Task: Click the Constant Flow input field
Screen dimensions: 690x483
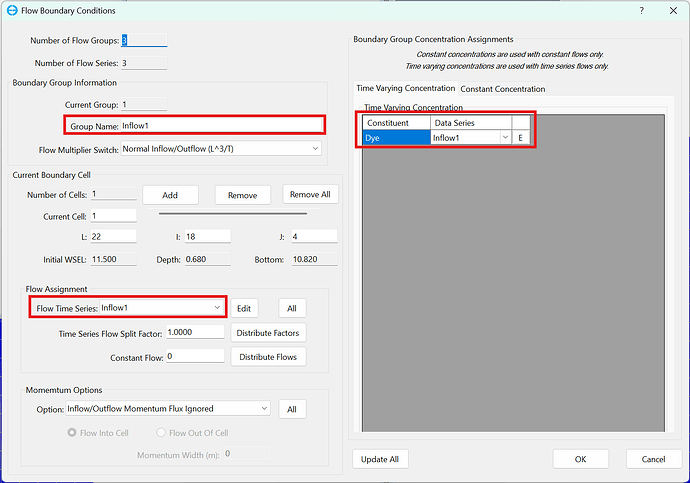Action: (194, 356)
